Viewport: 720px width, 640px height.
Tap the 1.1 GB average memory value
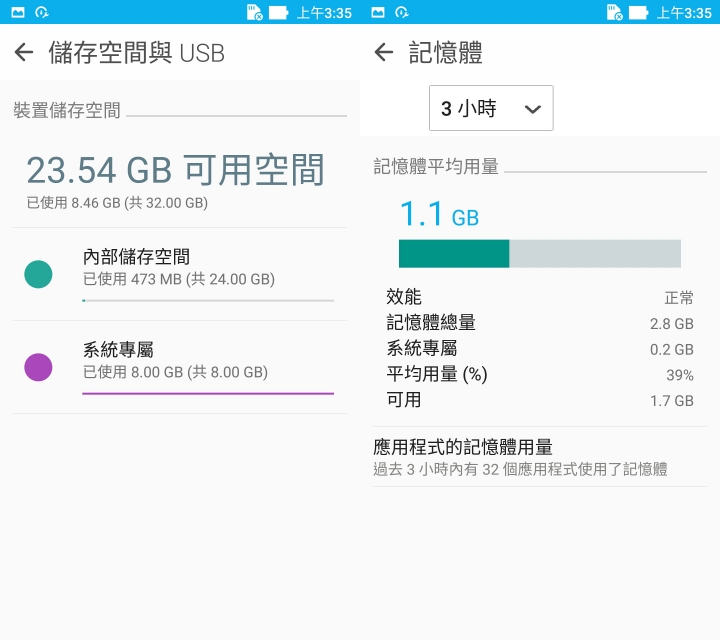tap(439, 214)
